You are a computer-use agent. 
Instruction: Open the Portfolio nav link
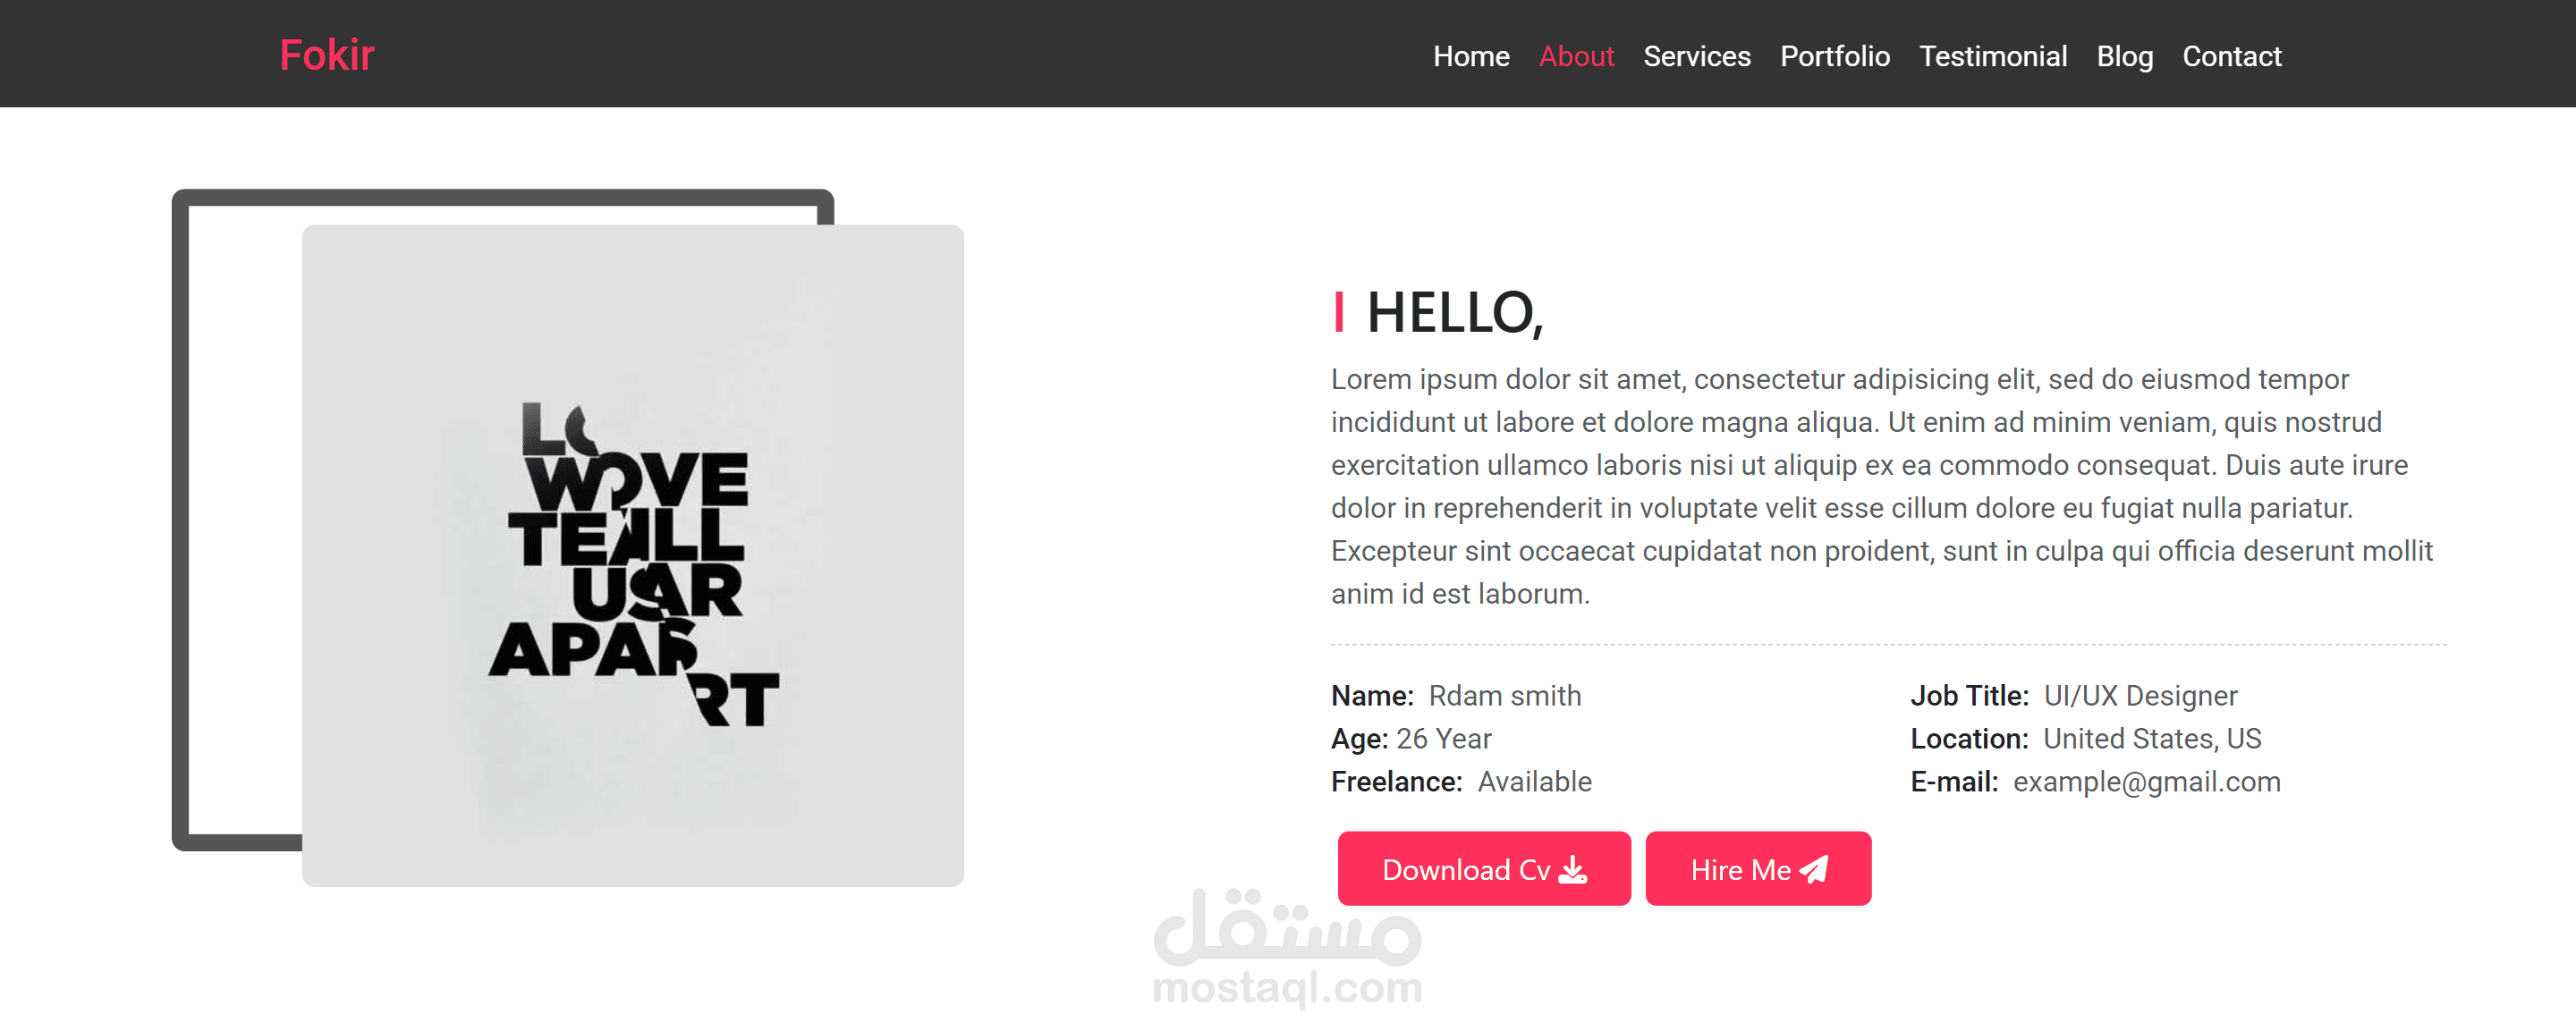1835,56
